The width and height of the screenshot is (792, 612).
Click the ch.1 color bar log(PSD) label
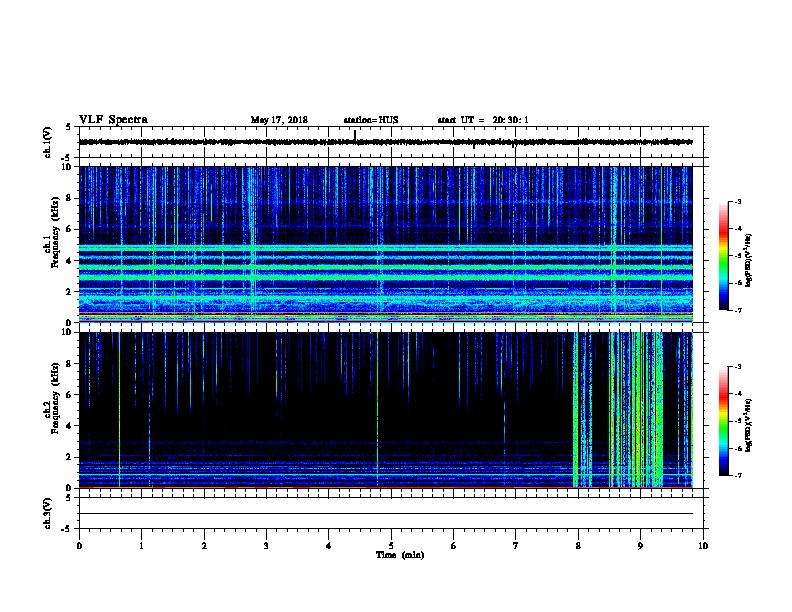coord(748,261)
